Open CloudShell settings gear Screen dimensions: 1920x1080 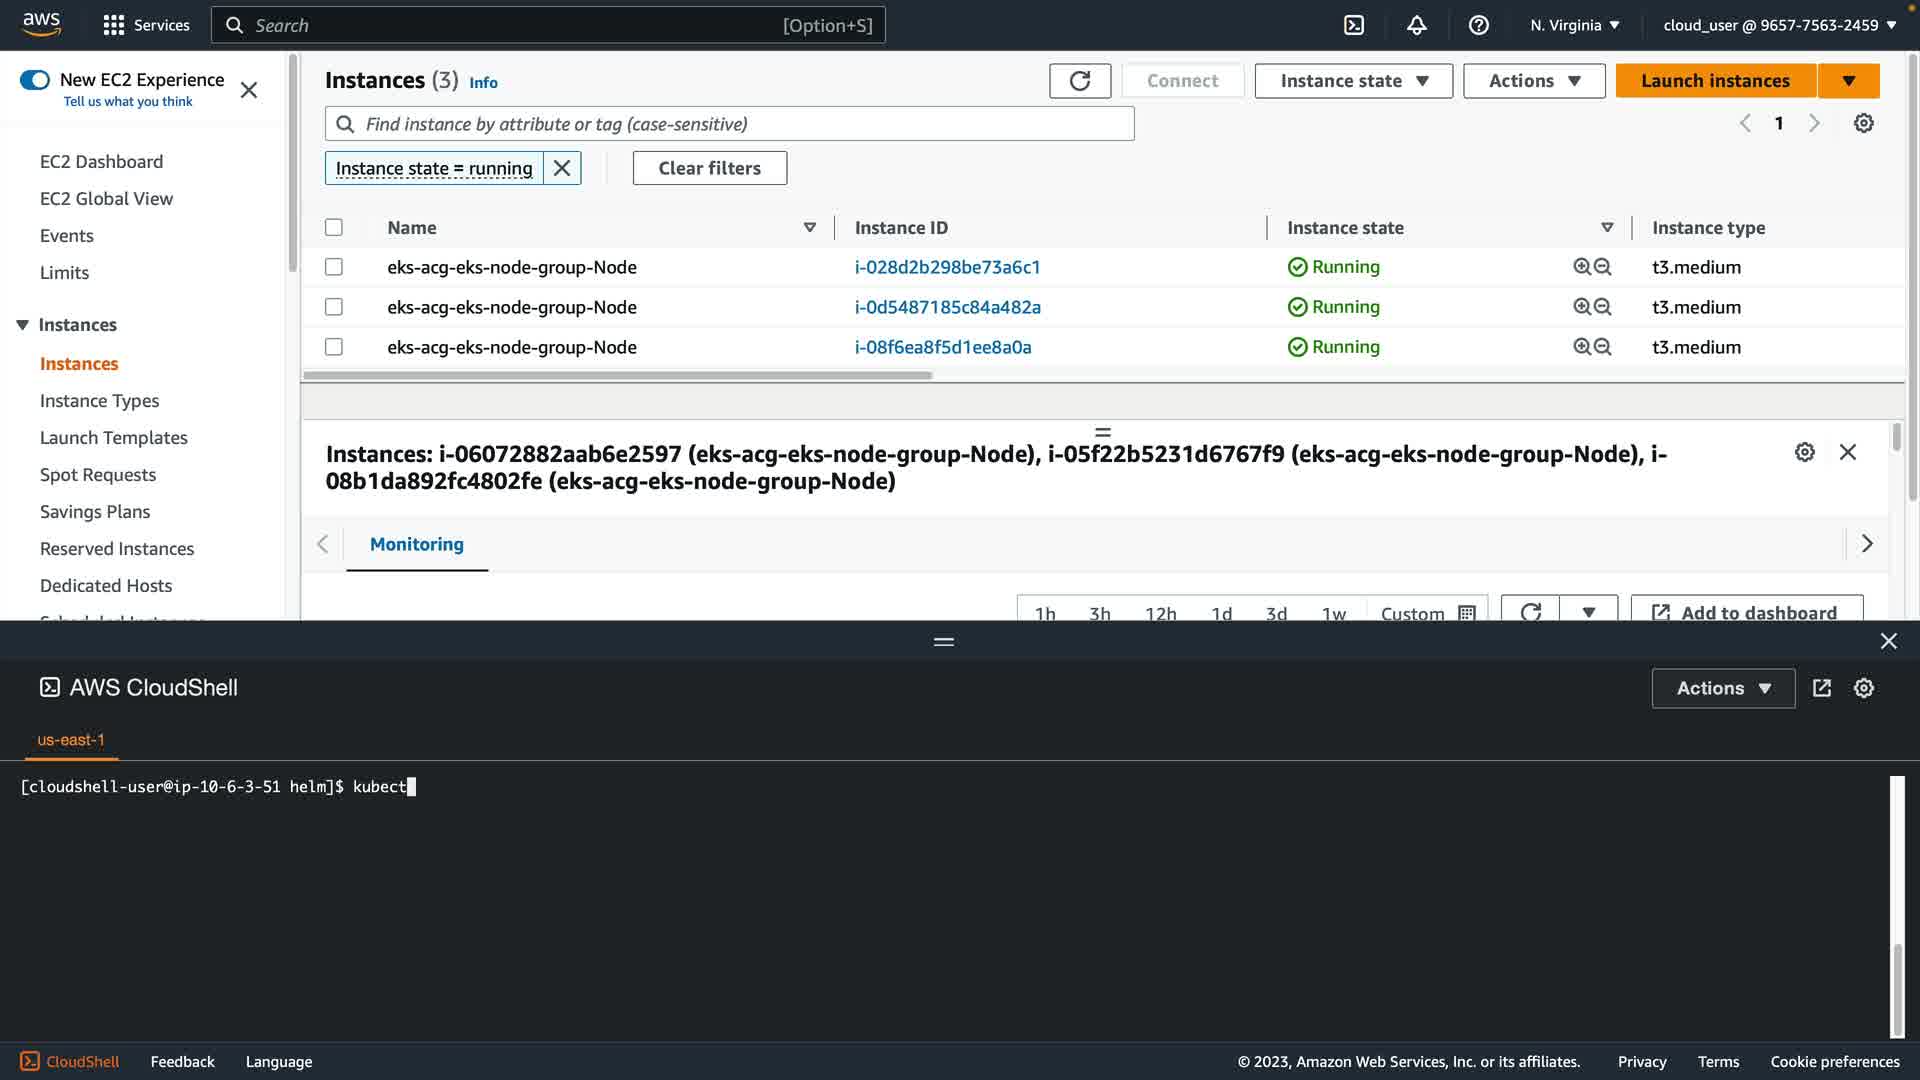1863,688
